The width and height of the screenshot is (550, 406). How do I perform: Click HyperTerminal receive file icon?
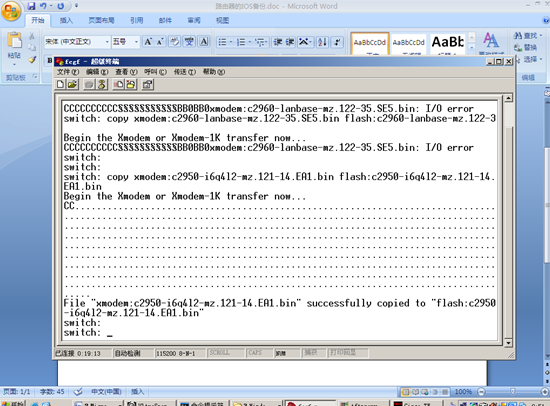[131, 84]
